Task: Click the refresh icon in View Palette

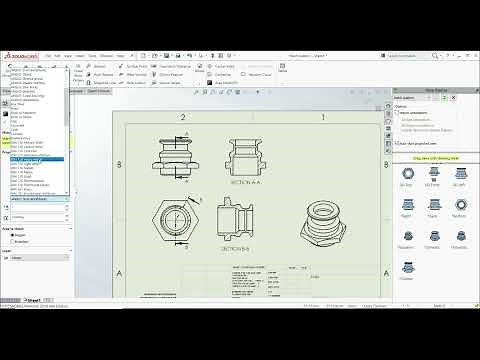Action: pos(444,98)
